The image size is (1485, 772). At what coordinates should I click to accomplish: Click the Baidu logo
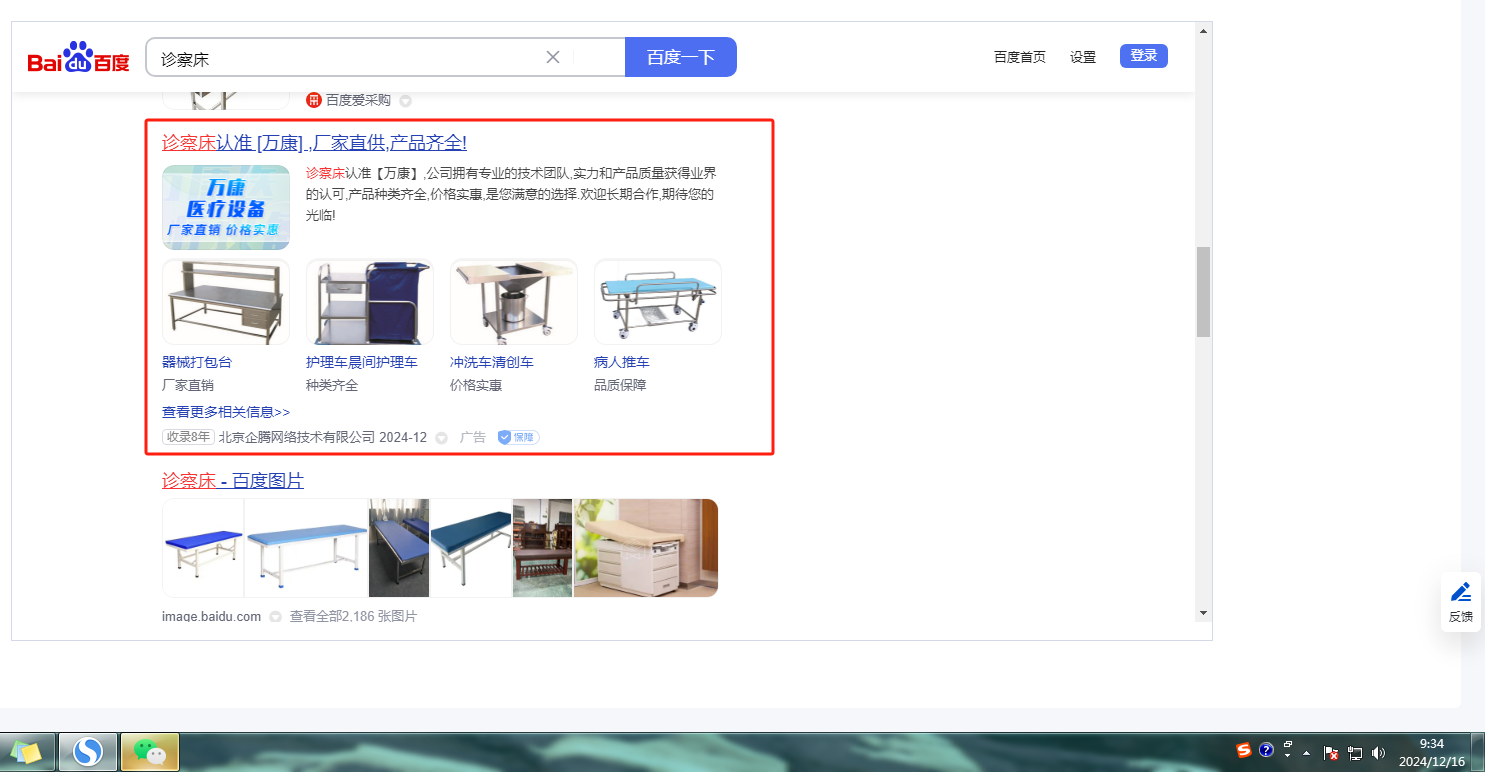[x=79, y=58]
